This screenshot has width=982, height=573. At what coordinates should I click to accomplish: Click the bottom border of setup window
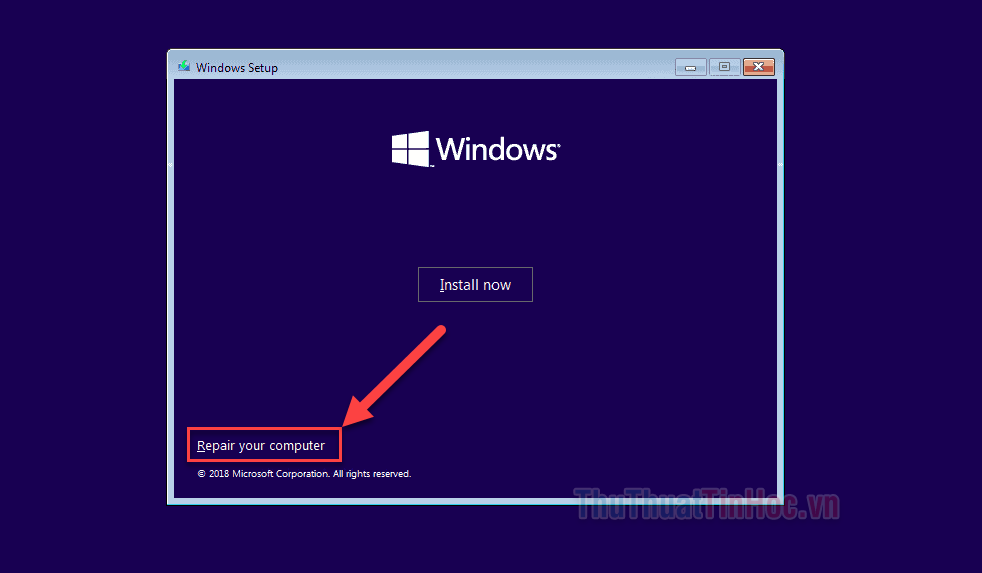click(475, 501)
